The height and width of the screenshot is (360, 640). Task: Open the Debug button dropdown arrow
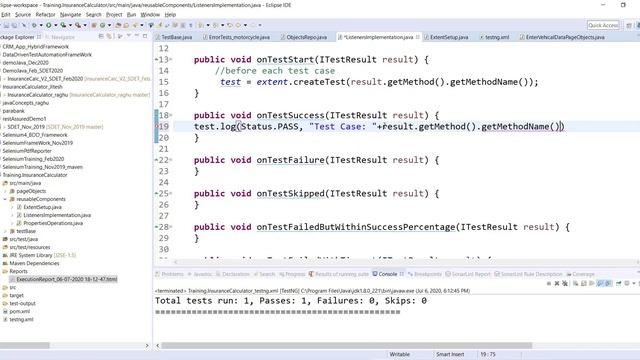41,25
